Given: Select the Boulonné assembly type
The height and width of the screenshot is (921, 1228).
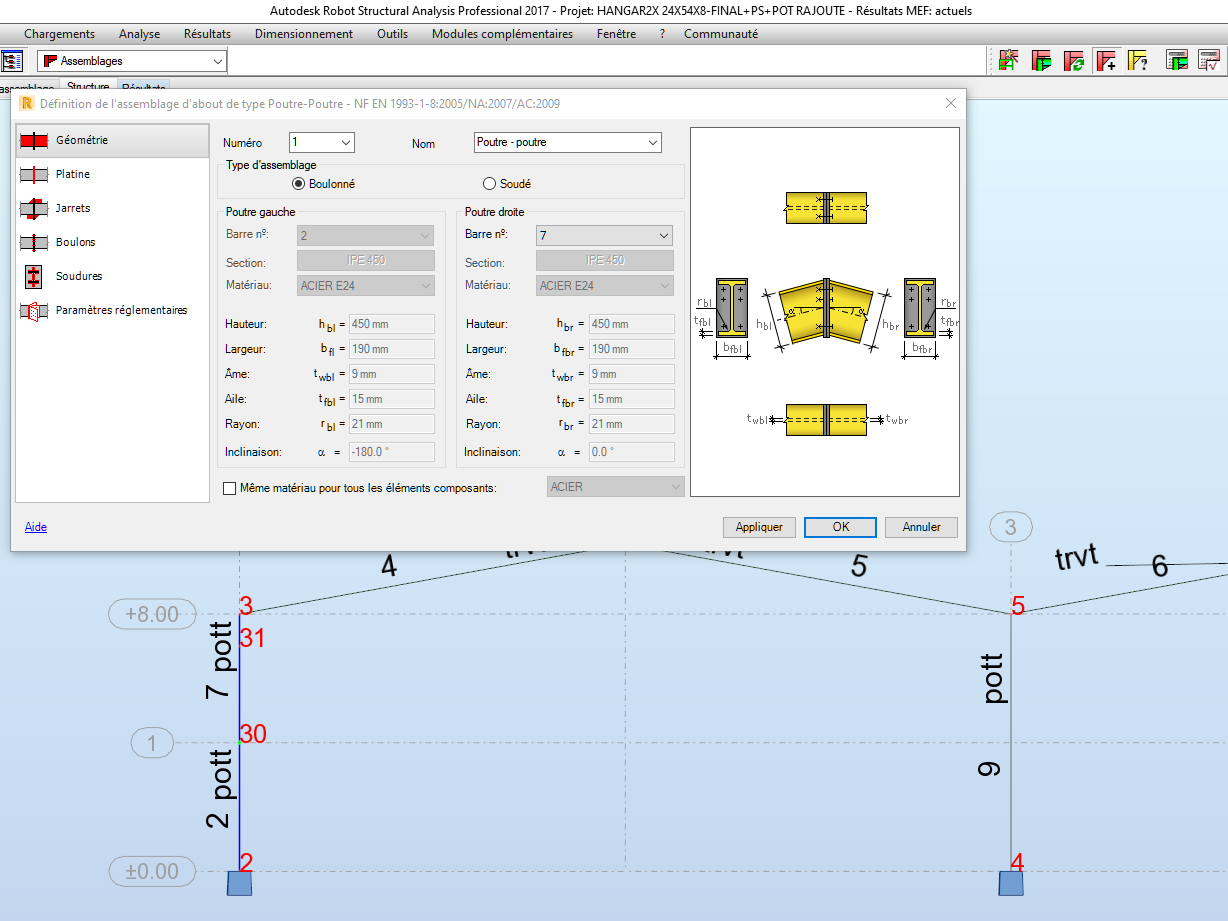Looking at the screenshot, I should point(324,184).
